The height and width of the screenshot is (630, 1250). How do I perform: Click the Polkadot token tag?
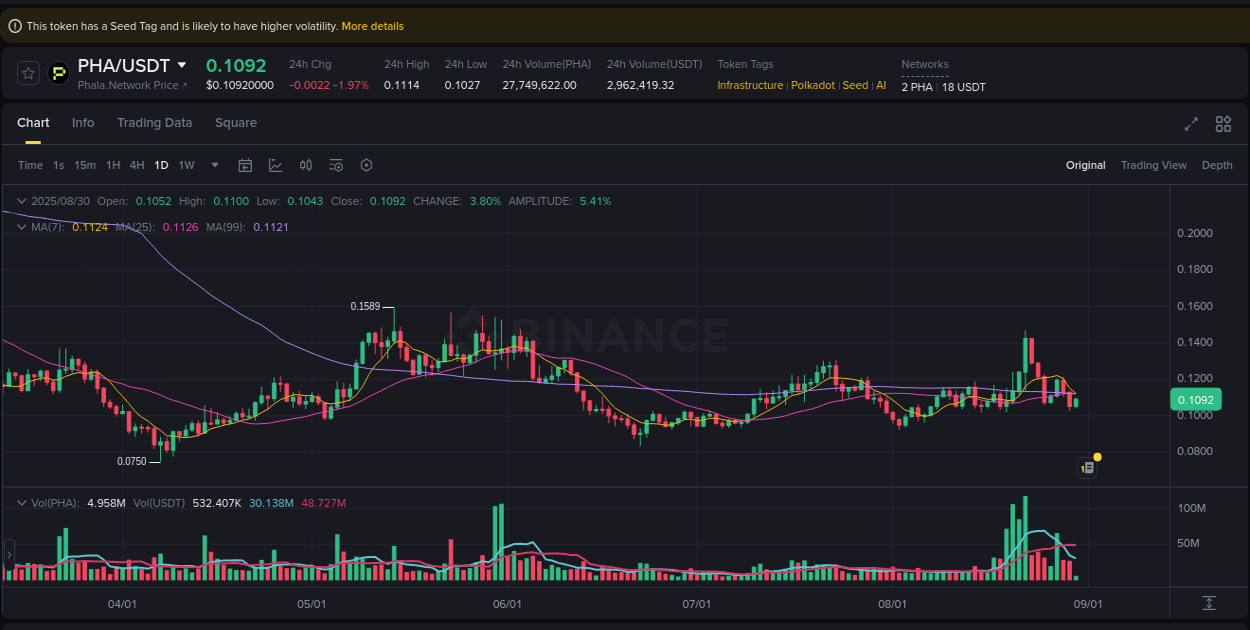point(812,85)
